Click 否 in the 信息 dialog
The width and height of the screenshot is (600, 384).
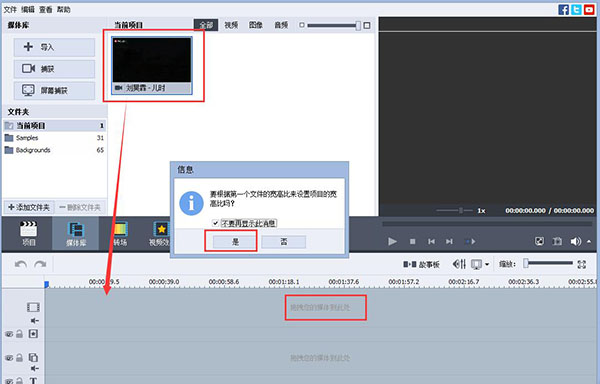click(284, 242)
